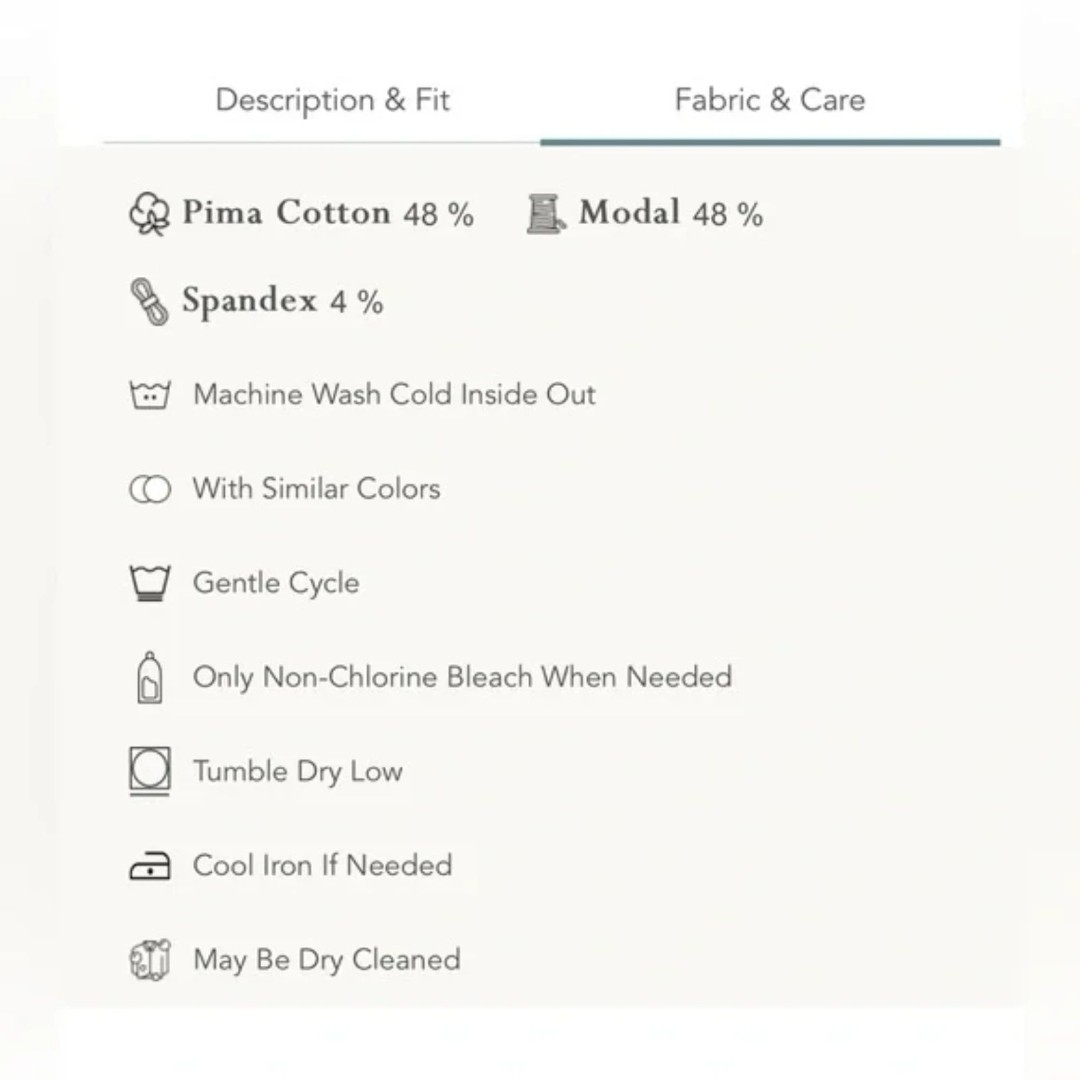This screenshot has width=1080, height=1080.
Task: Click the tumble dry low icon
Action: [150, 771]
